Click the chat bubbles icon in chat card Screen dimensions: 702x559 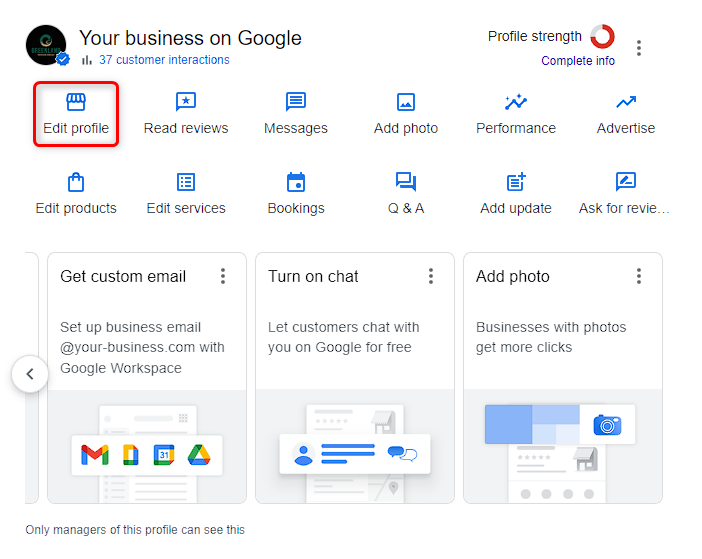click(x=402, y=453)
